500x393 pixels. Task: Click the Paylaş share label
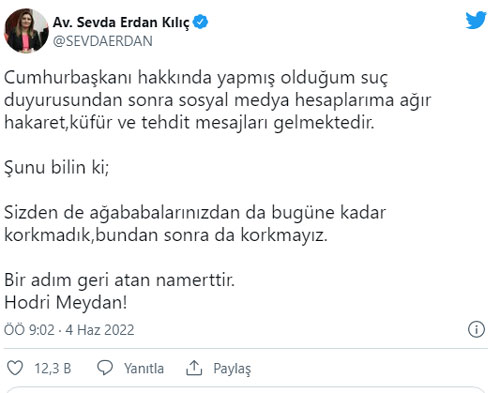tap(232, 369)
